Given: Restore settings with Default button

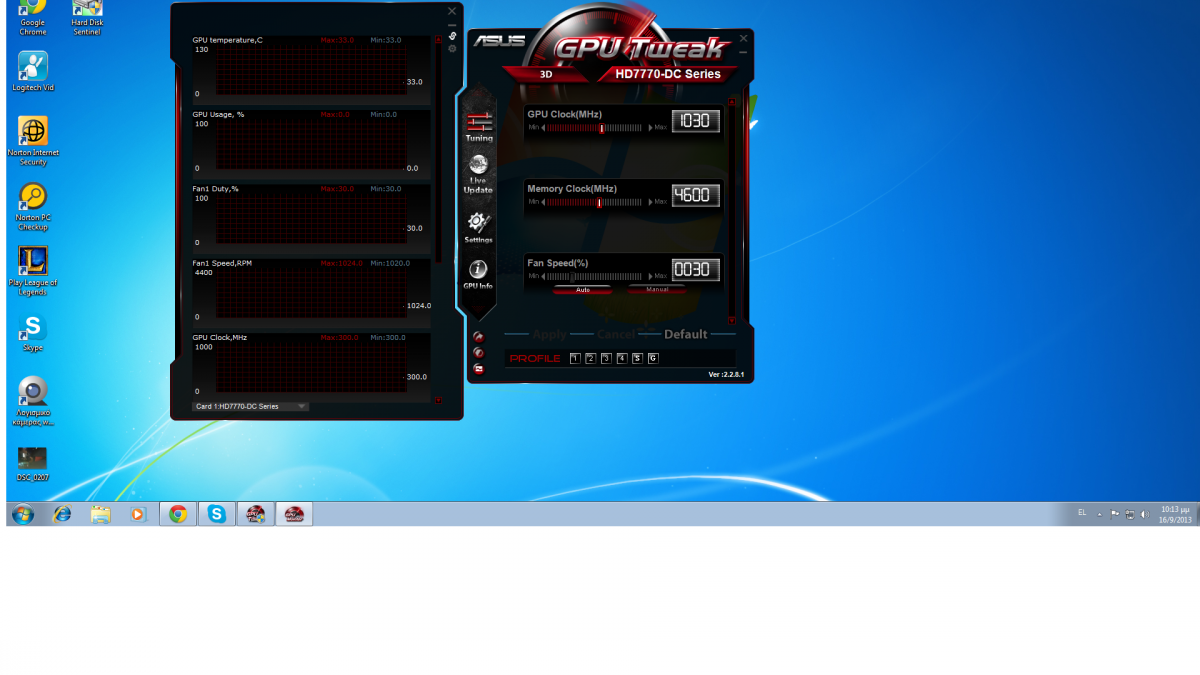Looking at the screenshot, I should tap(686, 334).
